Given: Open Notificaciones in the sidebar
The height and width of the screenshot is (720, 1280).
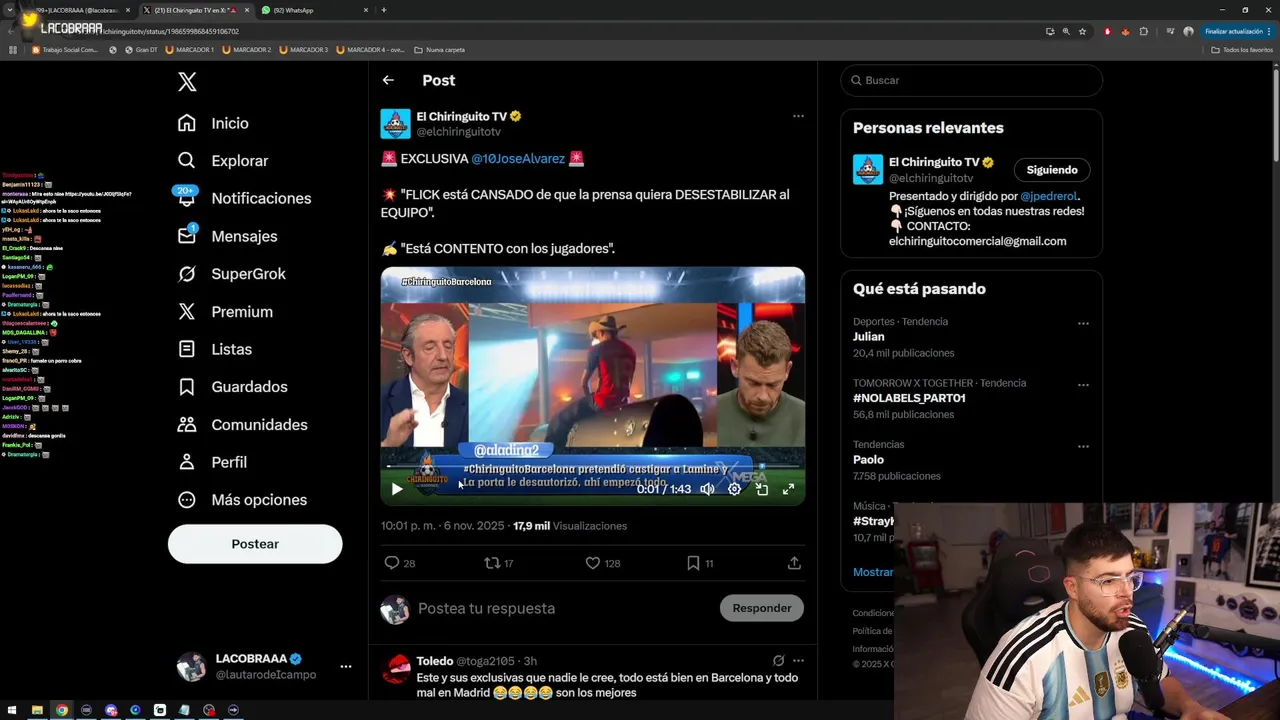Looking at the screenshot, I should [244, 198].
